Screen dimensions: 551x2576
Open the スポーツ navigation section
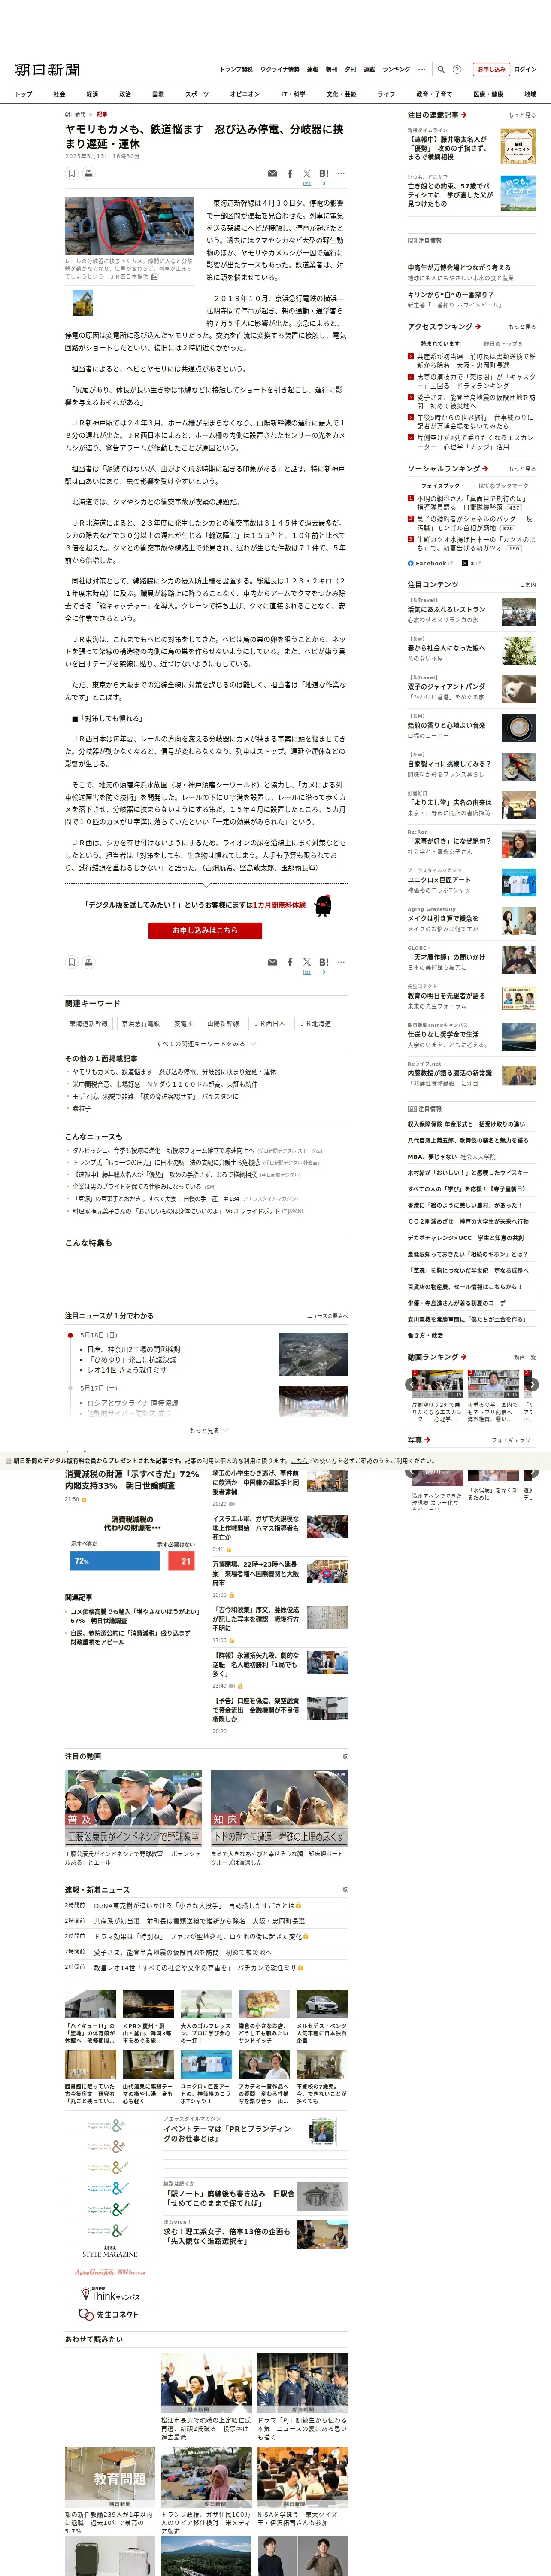pyautogui.click(x=197, y=94)
